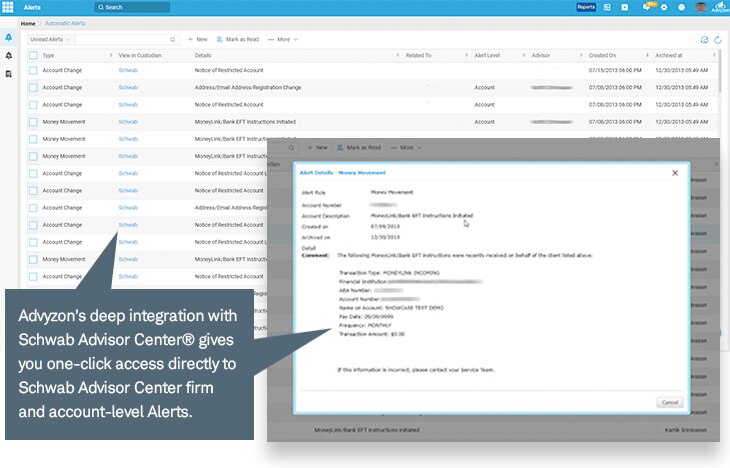Open Schwab link in Address/Email change row
This screenshot has width=730, height=468.
(x=128, y=88)
